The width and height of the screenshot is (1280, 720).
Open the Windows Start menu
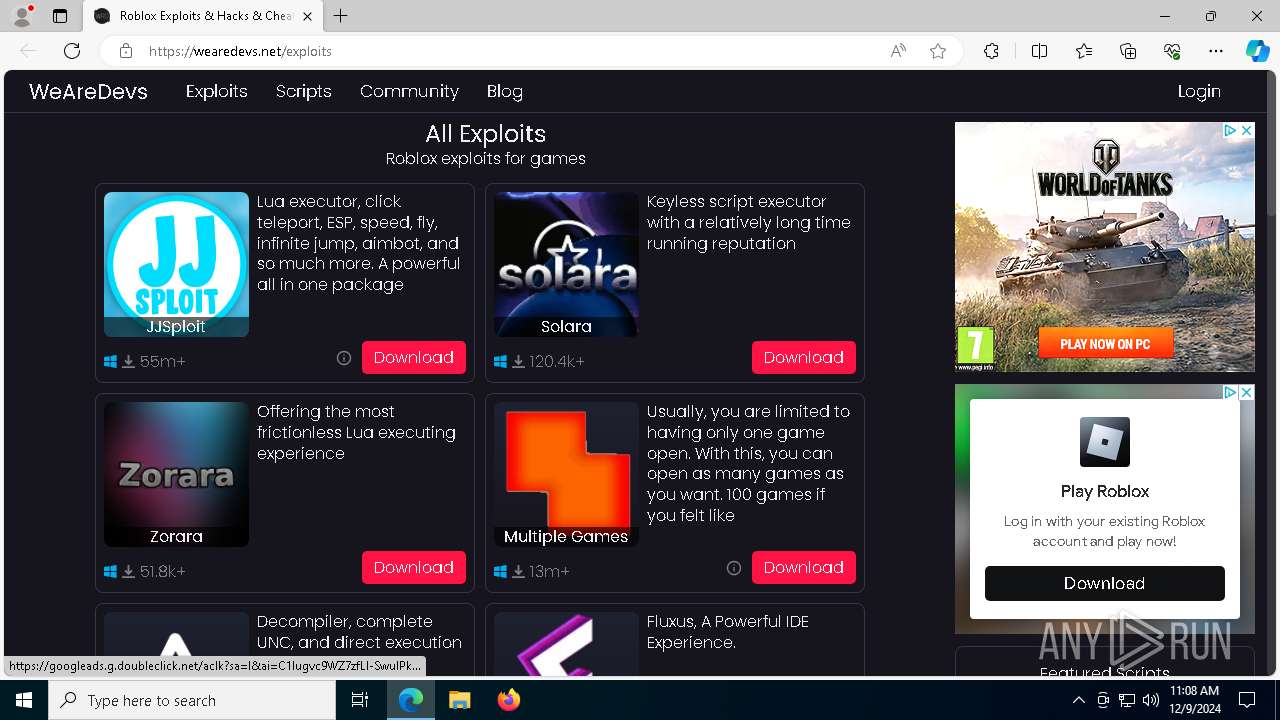pos(24,700)
